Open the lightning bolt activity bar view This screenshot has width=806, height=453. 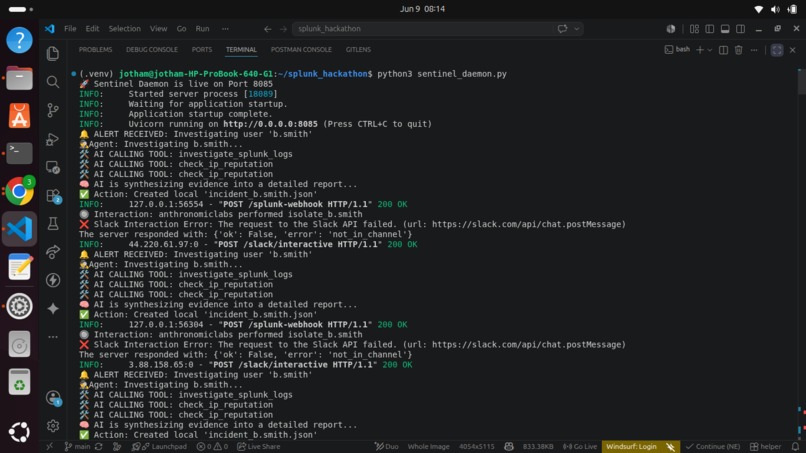click(x=52, y=280)
